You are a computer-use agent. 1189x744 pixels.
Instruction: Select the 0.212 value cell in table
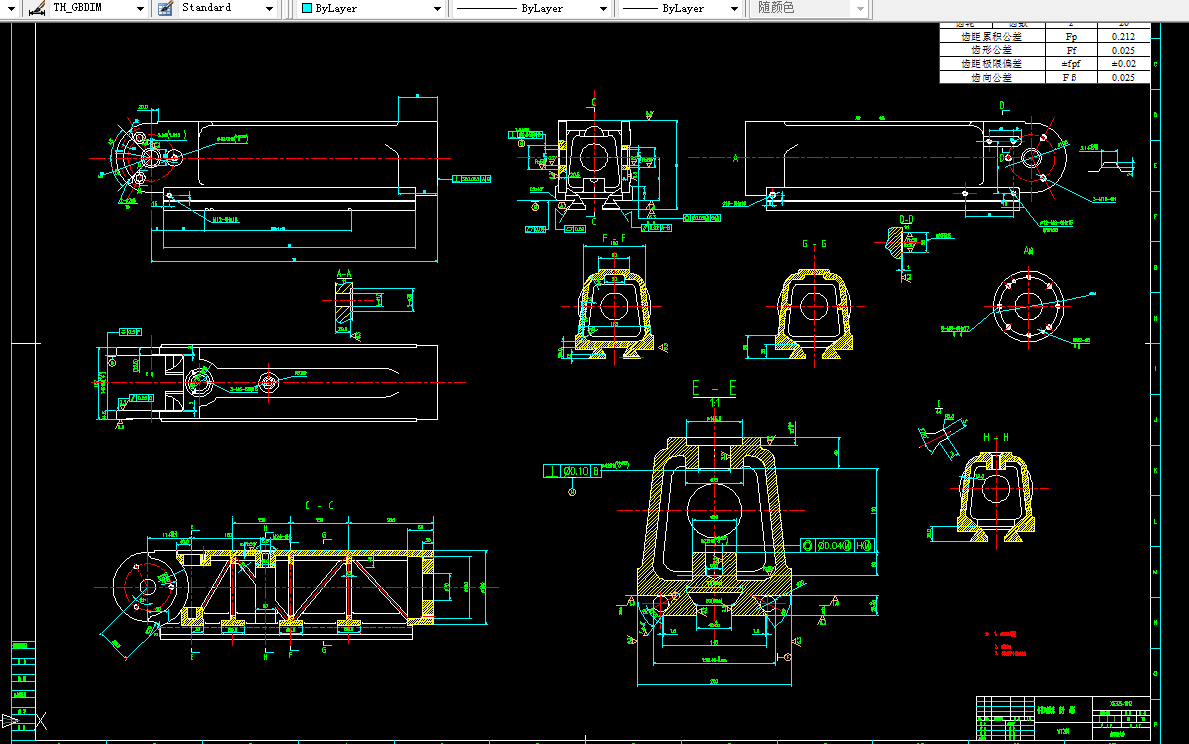[x=1122, y=35]
